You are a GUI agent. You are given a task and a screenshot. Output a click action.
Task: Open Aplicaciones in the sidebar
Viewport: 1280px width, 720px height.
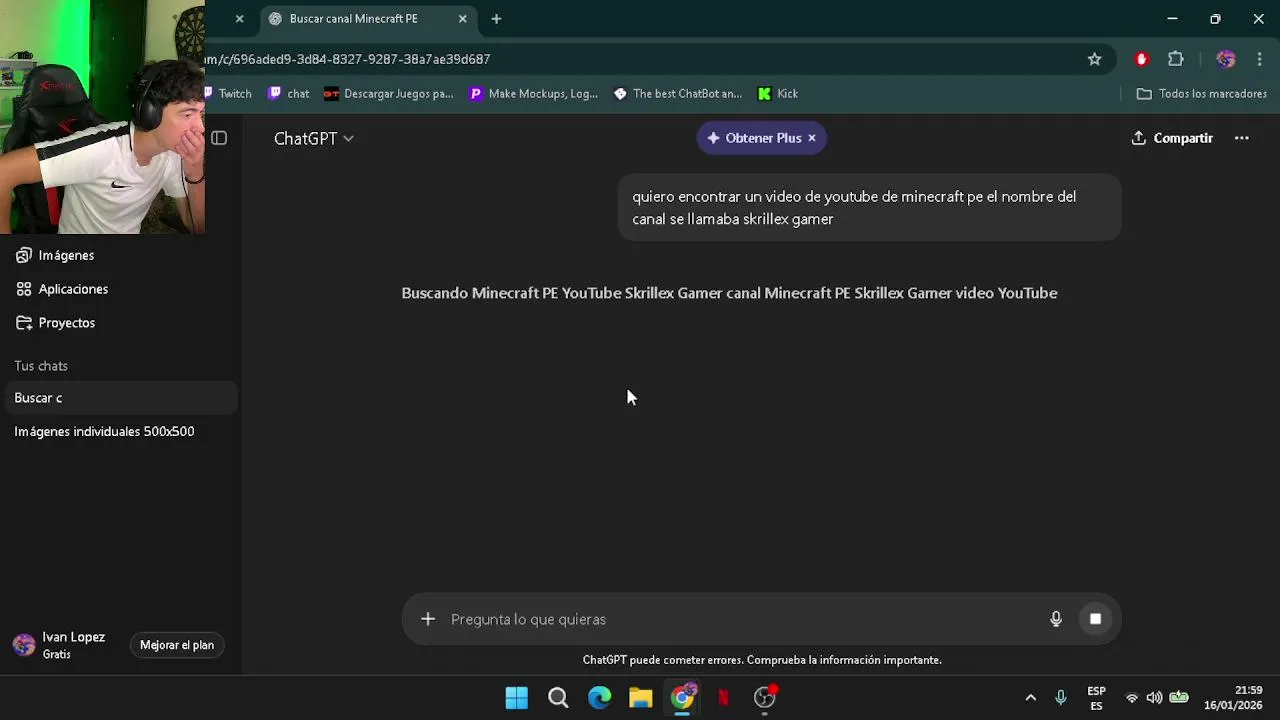point(62,289)
